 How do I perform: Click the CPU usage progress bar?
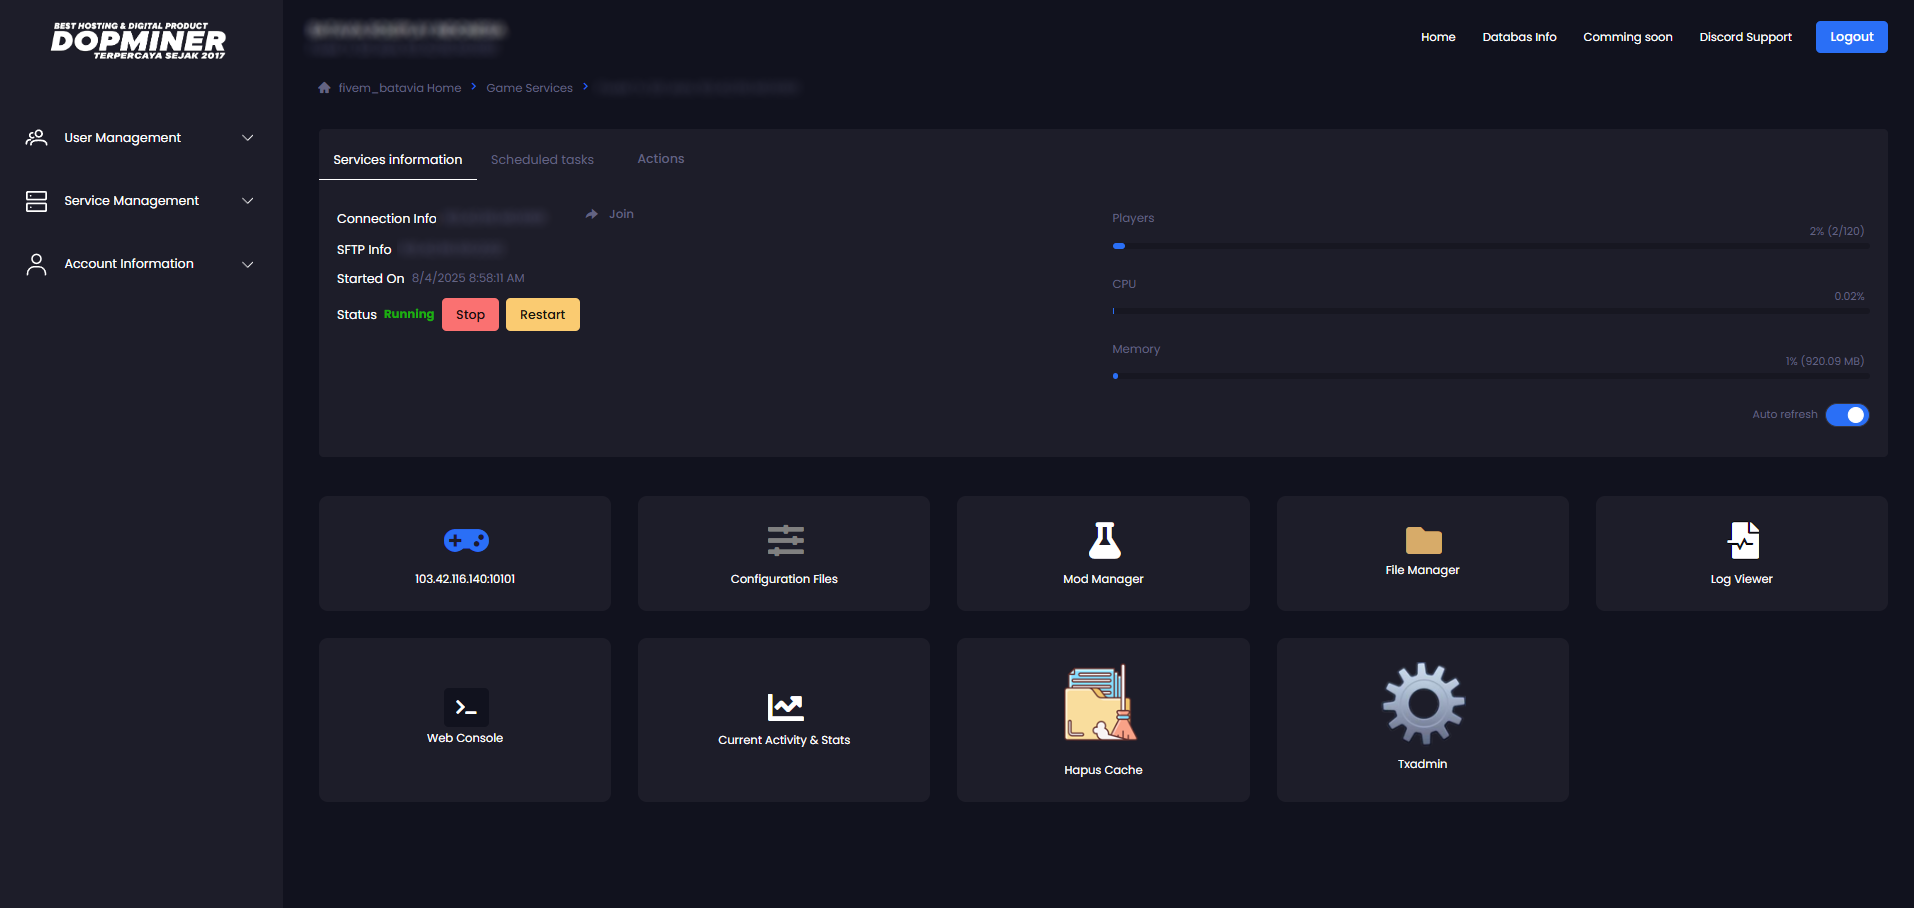point(1490,311)
